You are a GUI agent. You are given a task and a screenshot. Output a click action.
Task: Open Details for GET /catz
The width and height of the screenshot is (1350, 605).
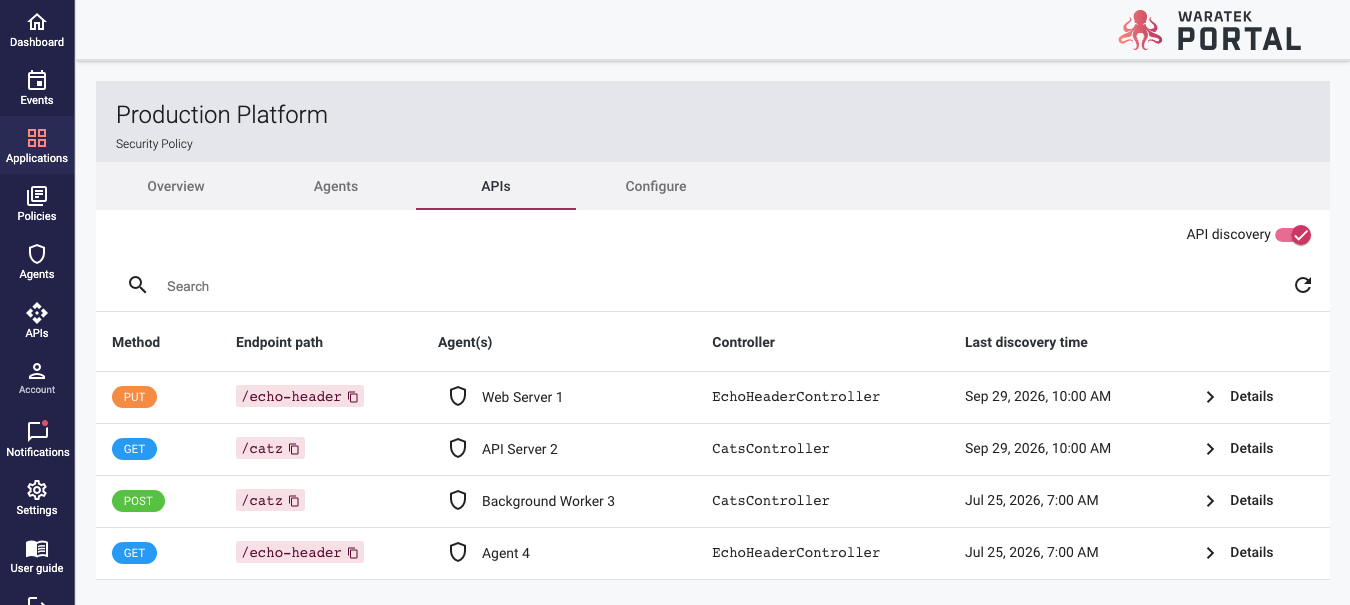point(1251,449)
